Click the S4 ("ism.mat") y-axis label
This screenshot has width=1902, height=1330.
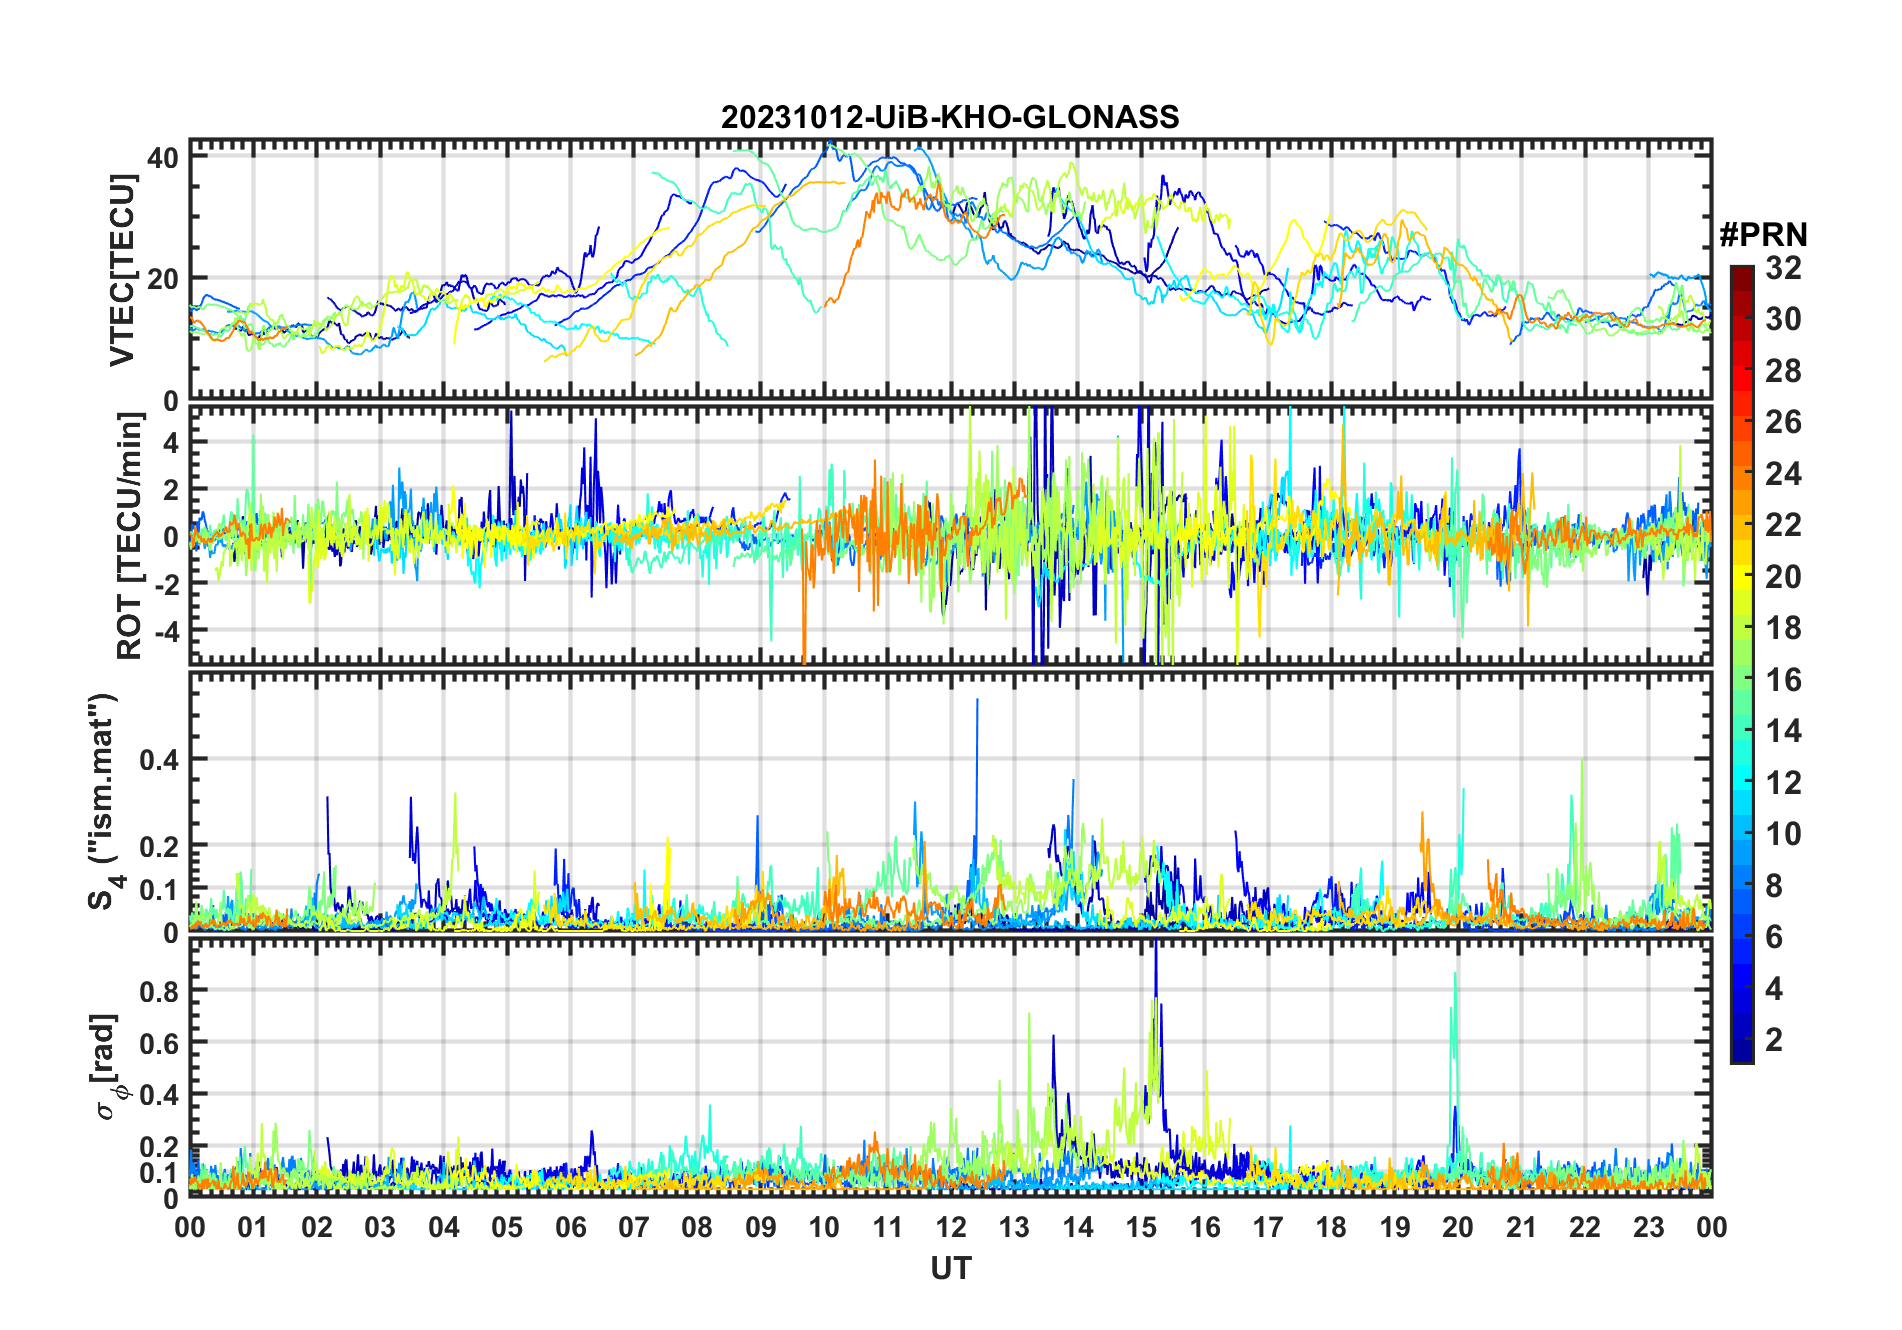coord(105,802)
